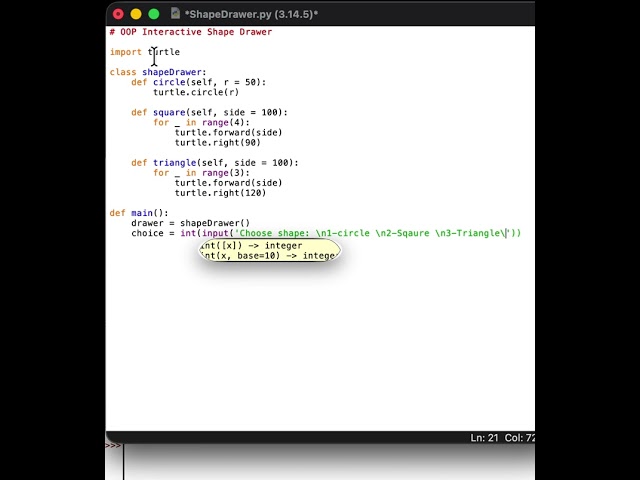Screen dimensions: 640x480
Task: Click the 'def circle(self, r = 50):' line
Action: coord(198,82)
